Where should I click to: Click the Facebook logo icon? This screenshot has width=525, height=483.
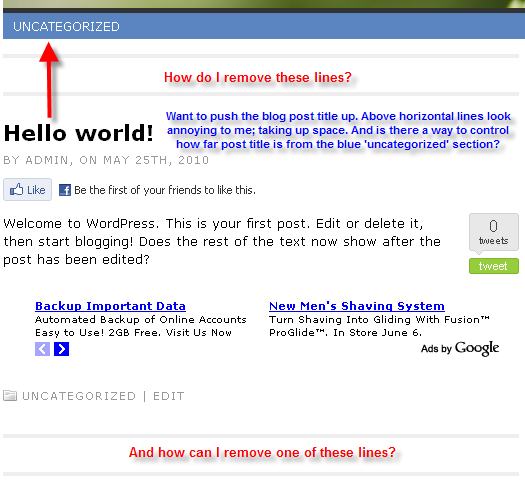65,190
